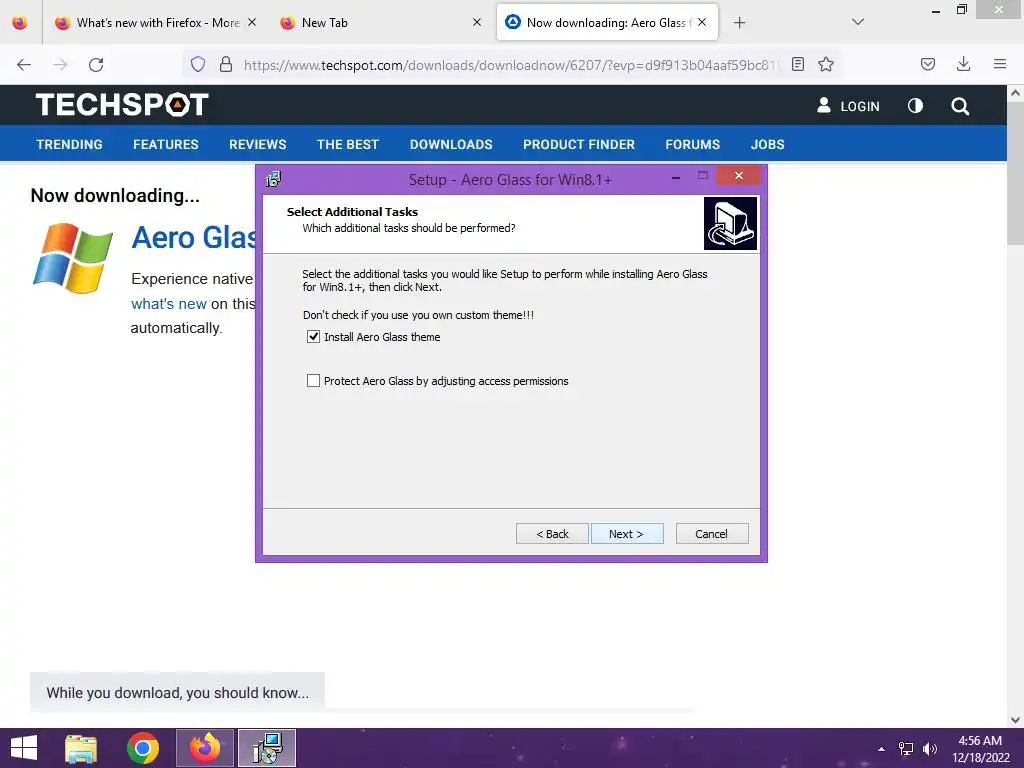Click the Setup installer taskbar icon
The image size is (1024, 768).
266,748
